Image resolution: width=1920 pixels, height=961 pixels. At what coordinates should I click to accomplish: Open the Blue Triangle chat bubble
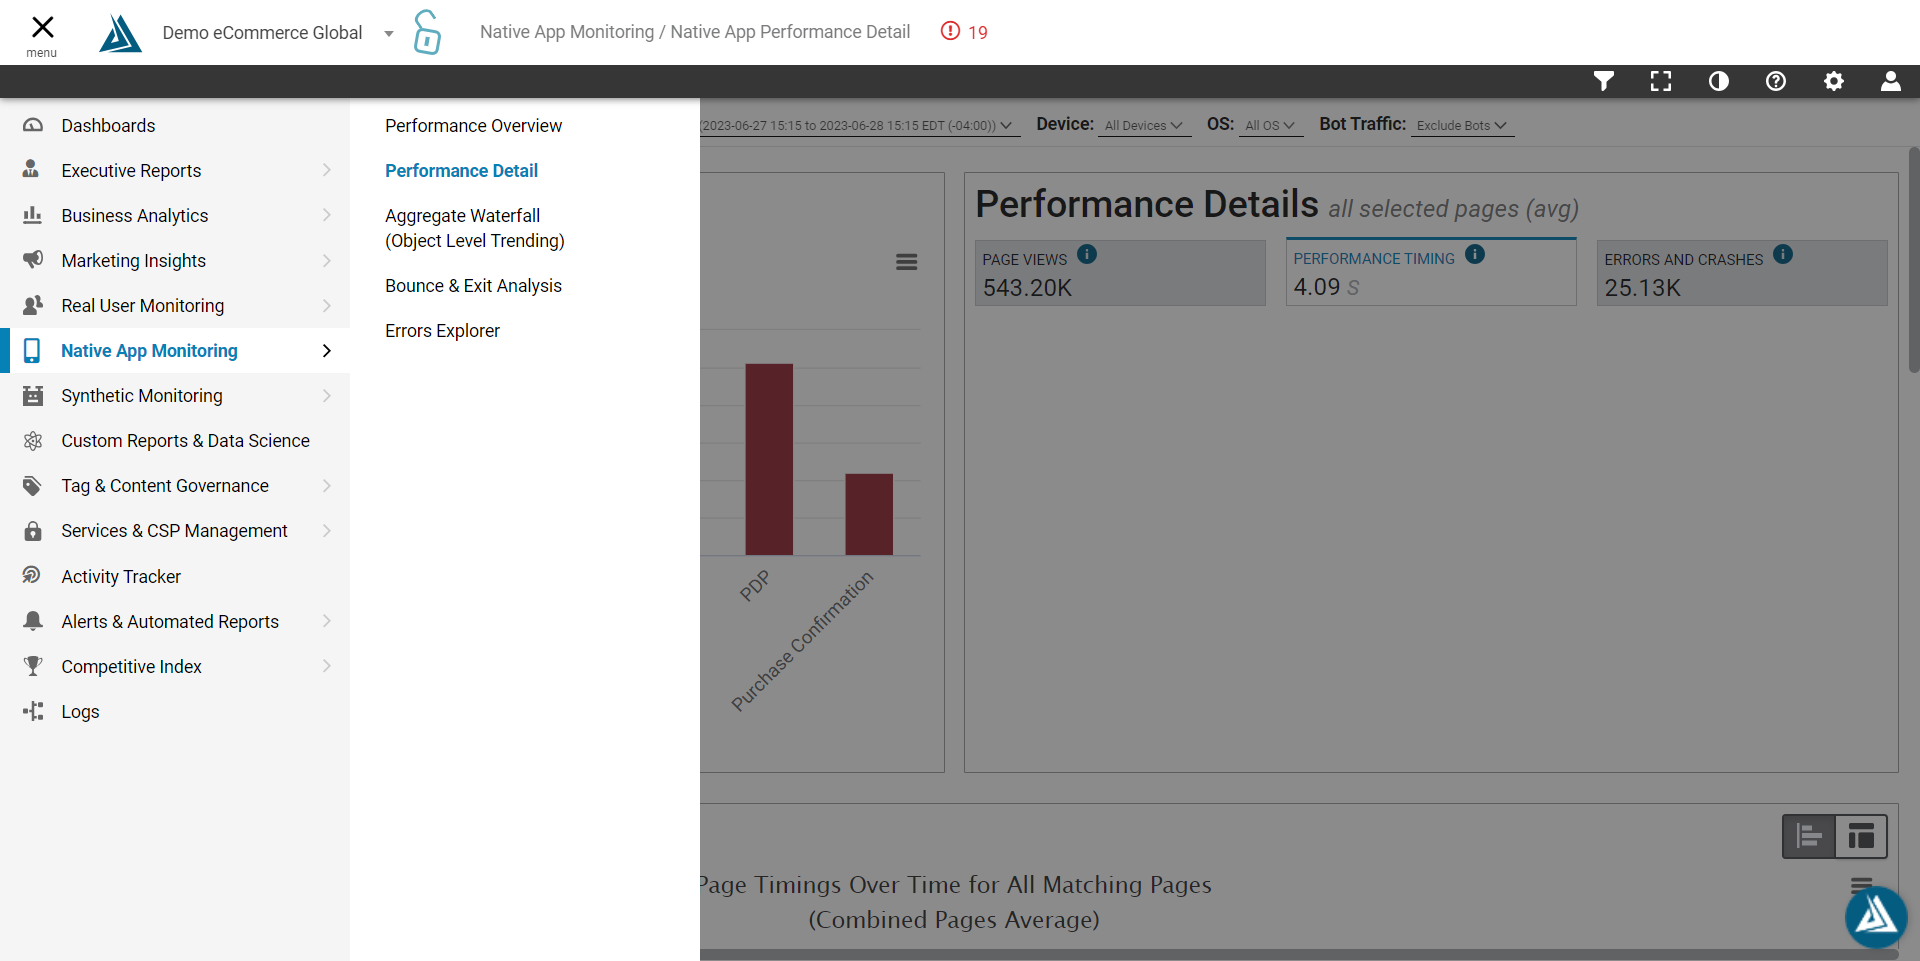[1876, 917]
